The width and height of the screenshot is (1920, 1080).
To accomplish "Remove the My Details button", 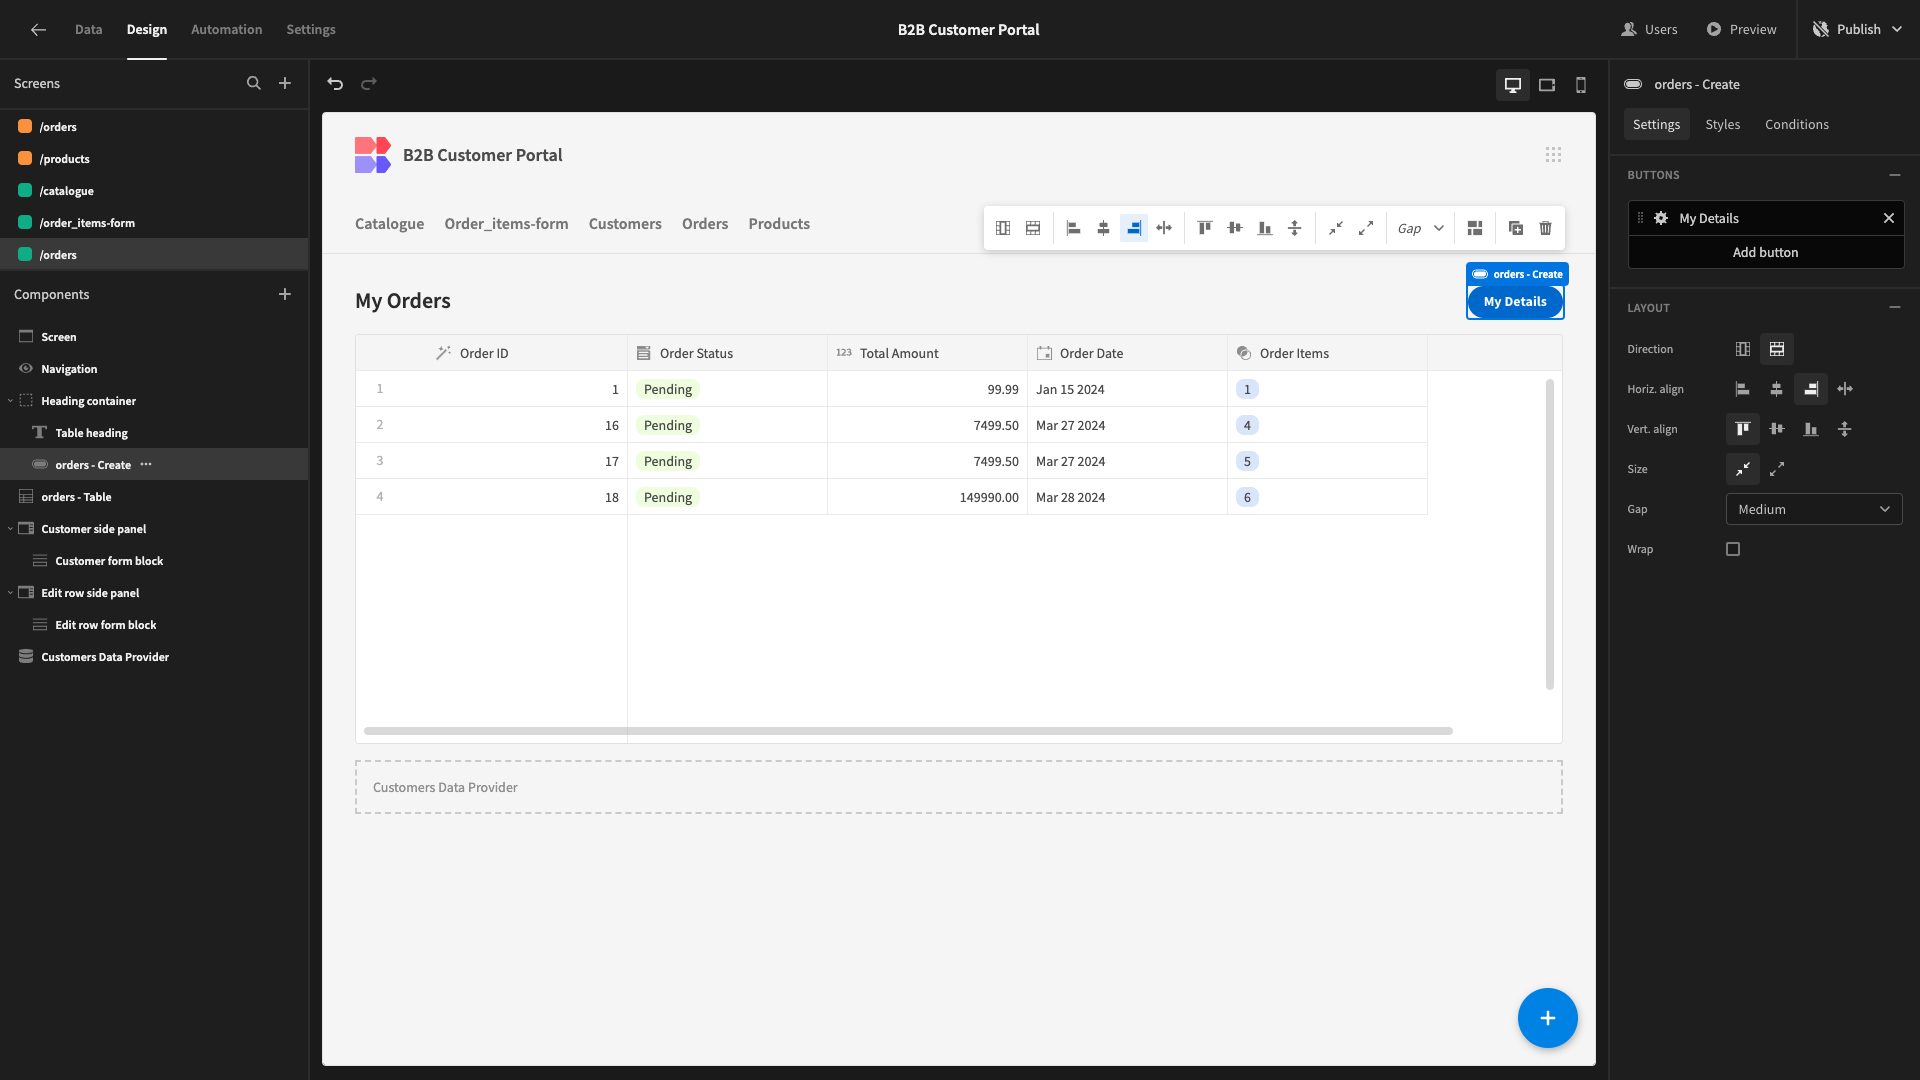I will click(1889, 218).
